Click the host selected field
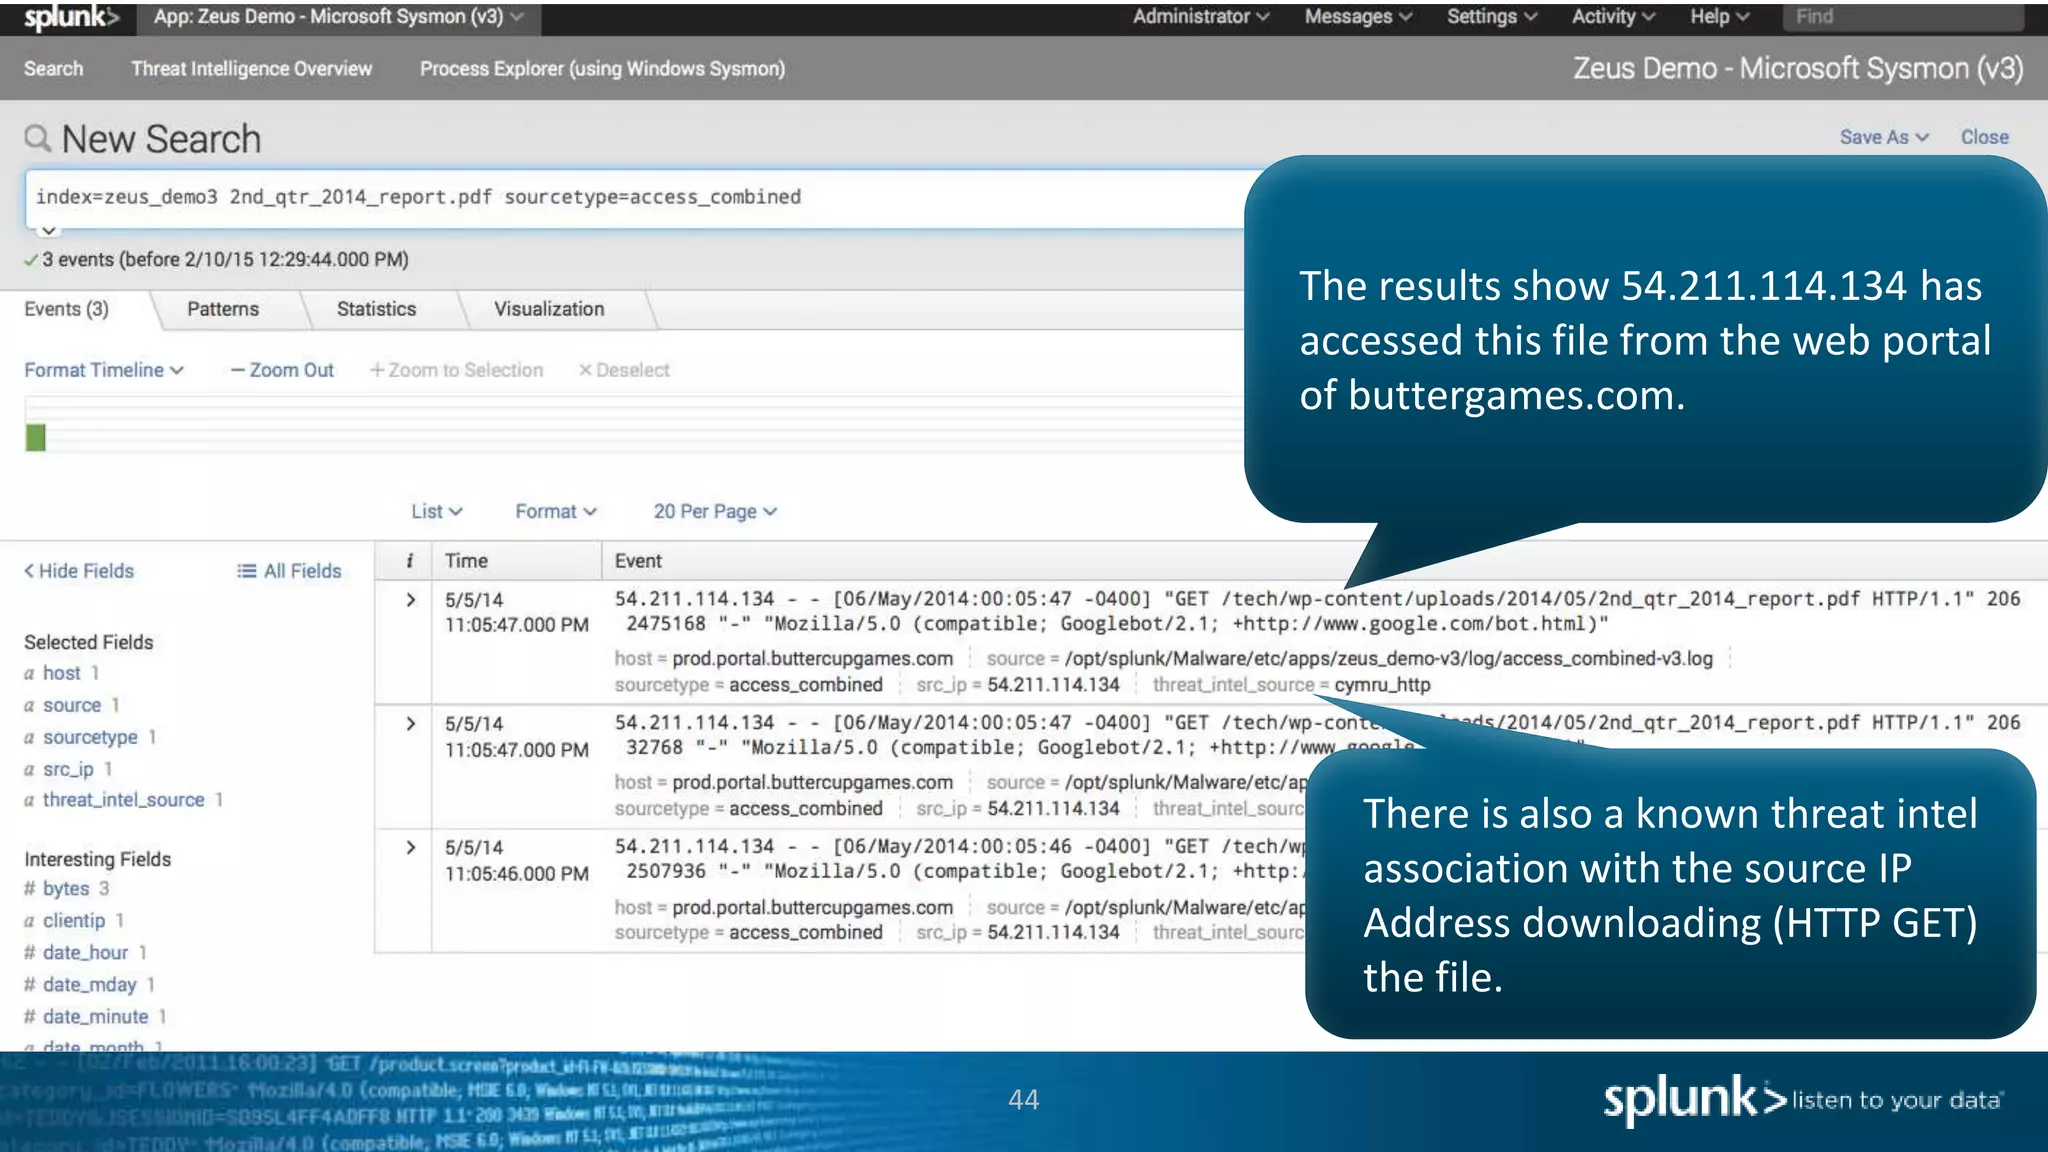Image resolution: width=2048 pixels, height=1152 pixels. click(62, 673)
